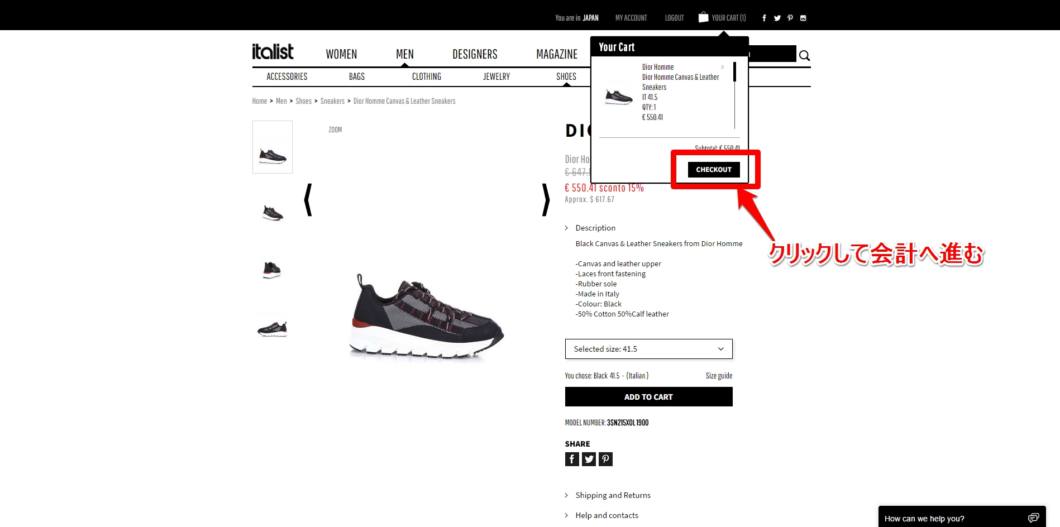
Task: Open the DESIGNERS menu
Action: 475,55
